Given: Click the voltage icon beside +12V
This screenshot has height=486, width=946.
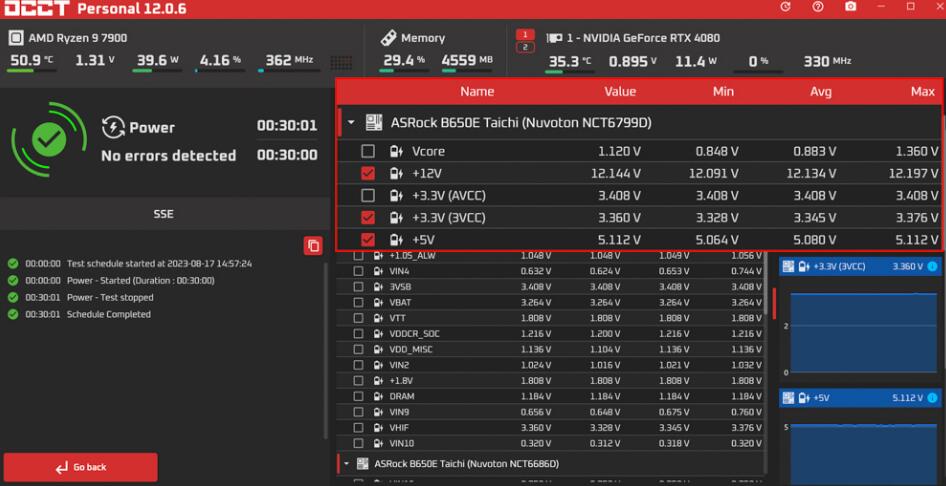Looking at the screenshot, I should pyautogui.click(x=396, y=174).
